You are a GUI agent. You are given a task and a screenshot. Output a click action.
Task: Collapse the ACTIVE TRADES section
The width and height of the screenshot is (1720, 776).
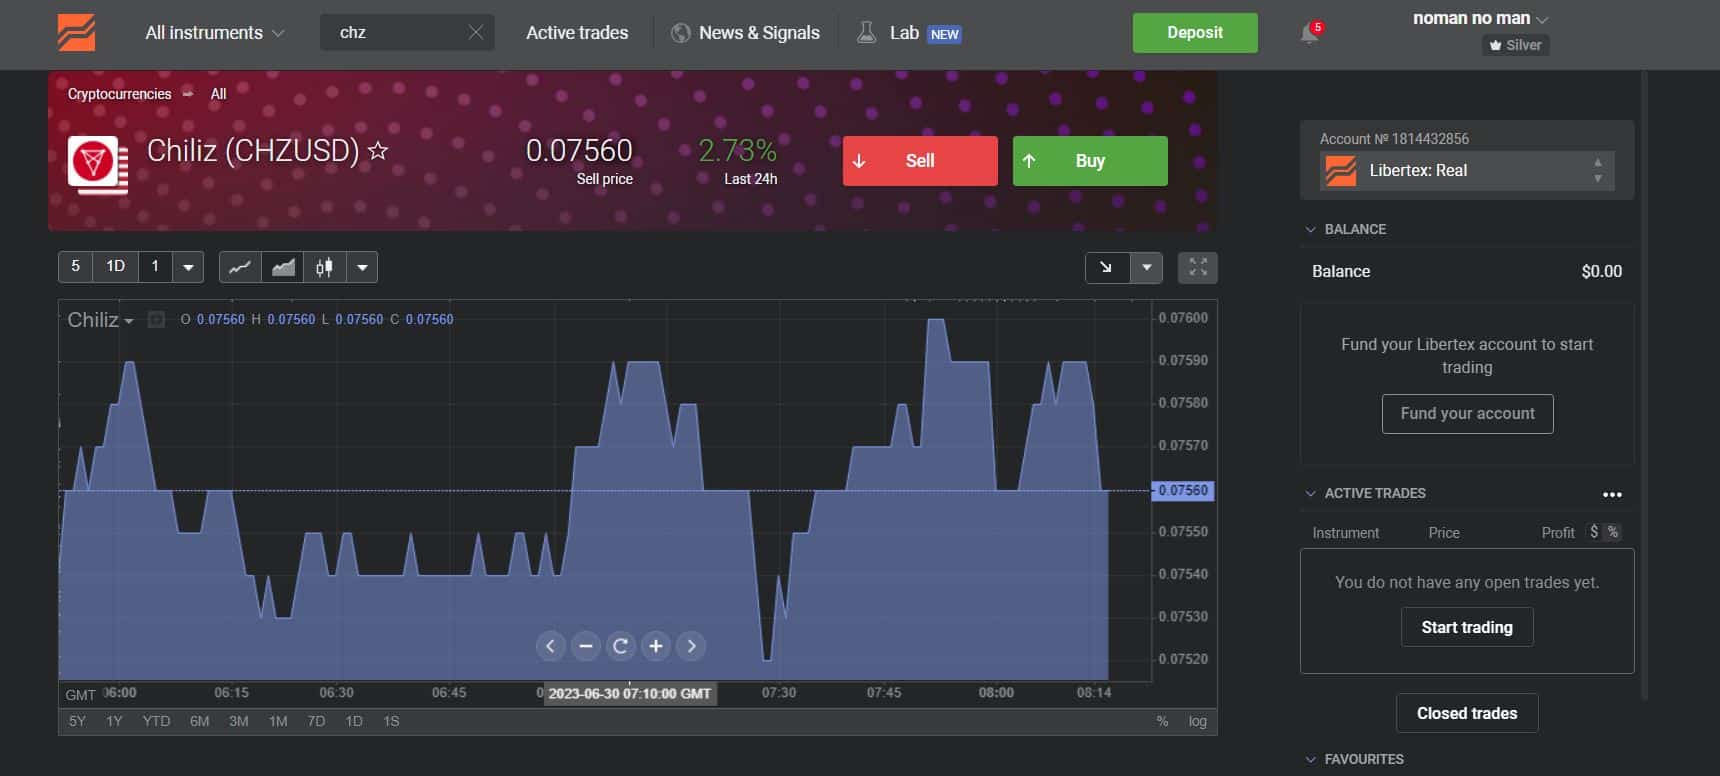tap(1310, 493)
